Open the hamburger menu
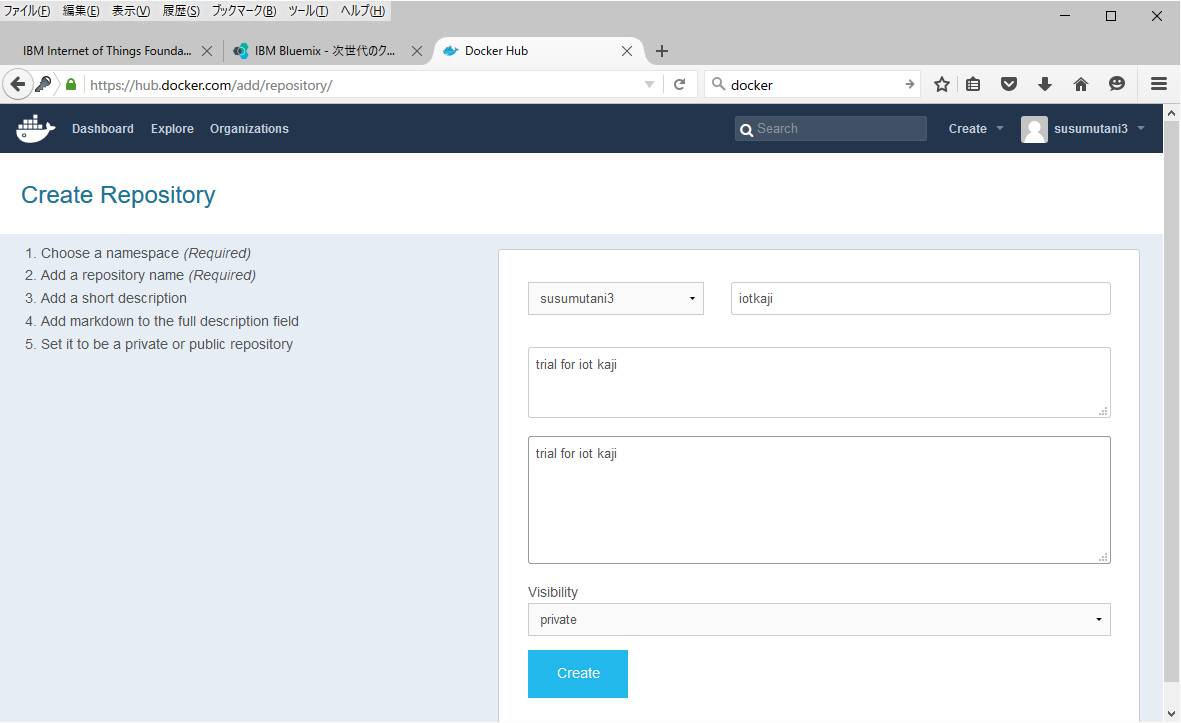The image size is (1181, 723). coord(1158,84)
